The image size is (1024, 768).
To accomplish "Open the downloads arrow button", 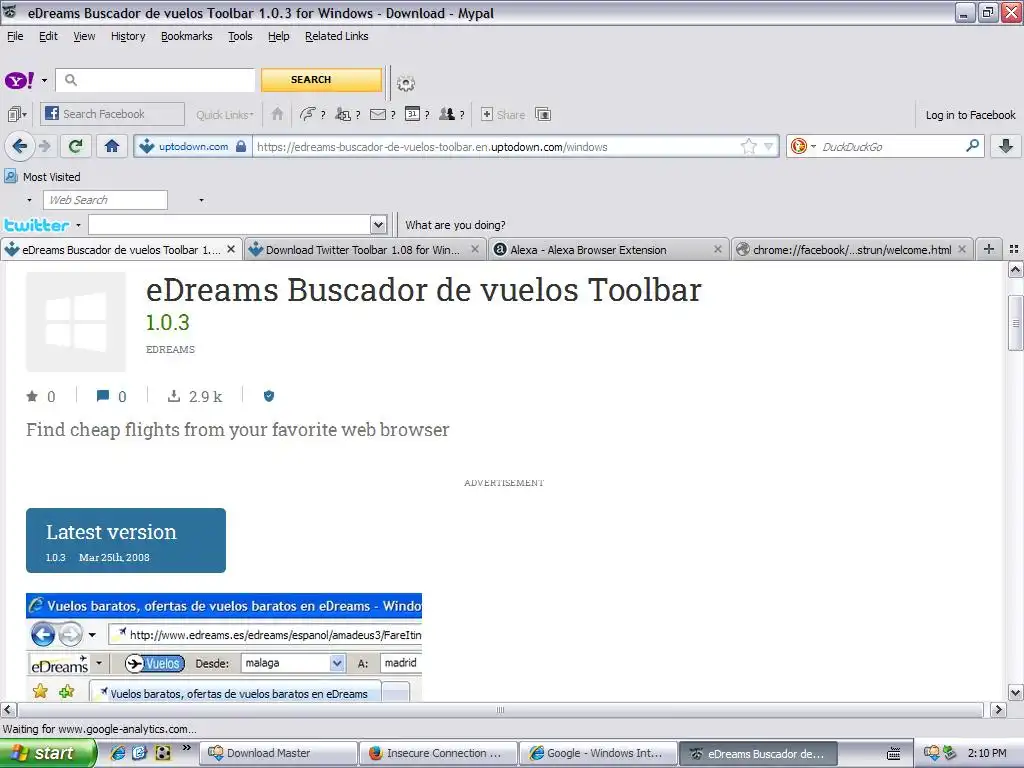I will point(1006,146).
